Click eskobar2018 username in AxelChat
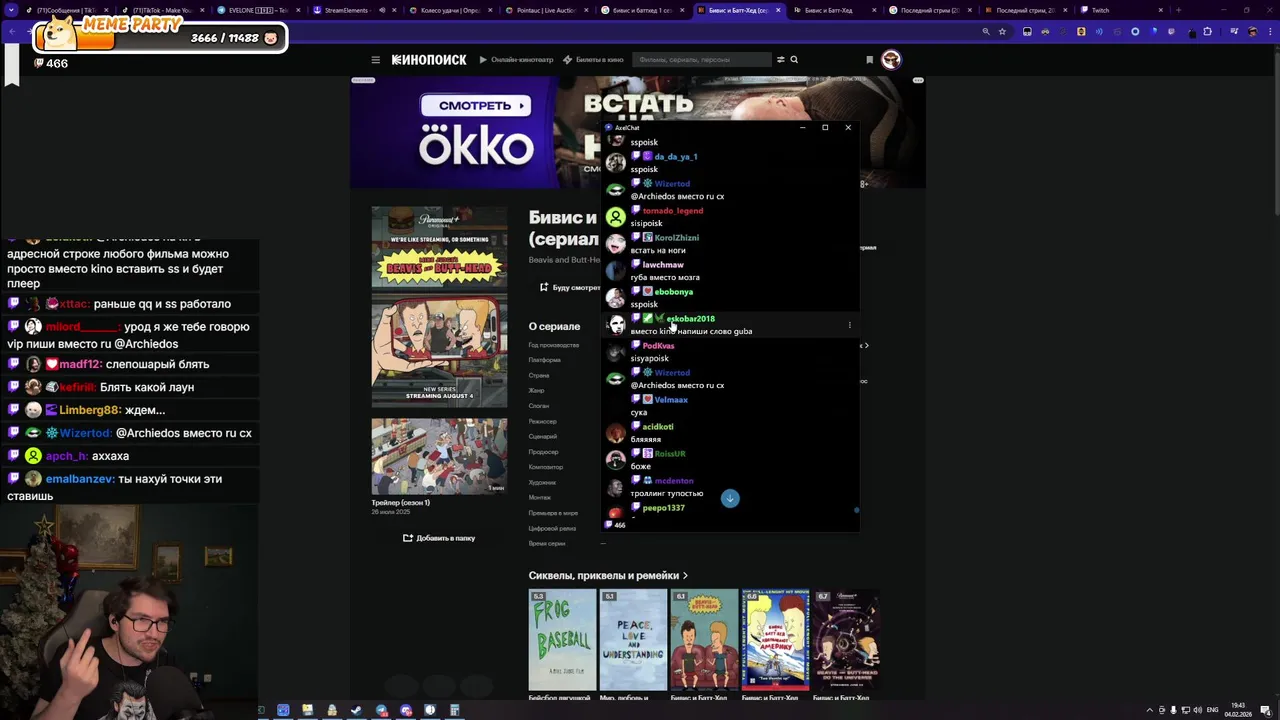The image size is (1280, 720). point(690,319)
